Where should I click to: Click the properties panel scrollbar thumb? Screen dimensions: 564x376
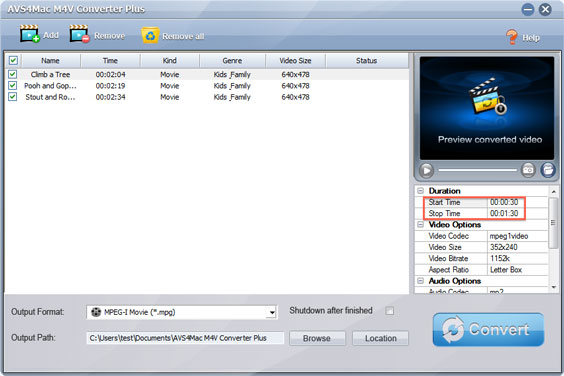coord(553,223)
